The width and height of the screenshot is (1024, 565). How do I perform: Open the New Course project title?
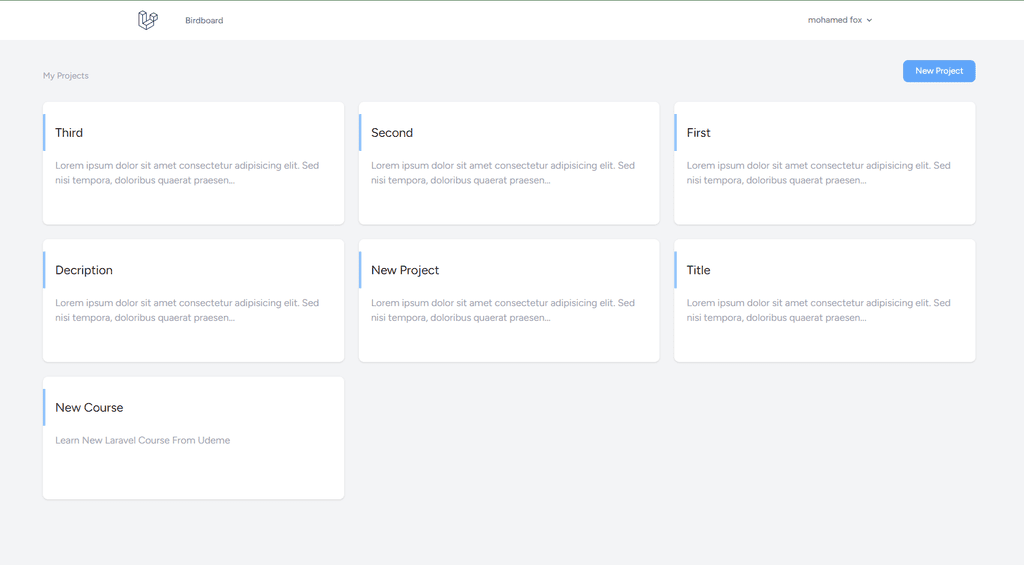coord(89,408)
